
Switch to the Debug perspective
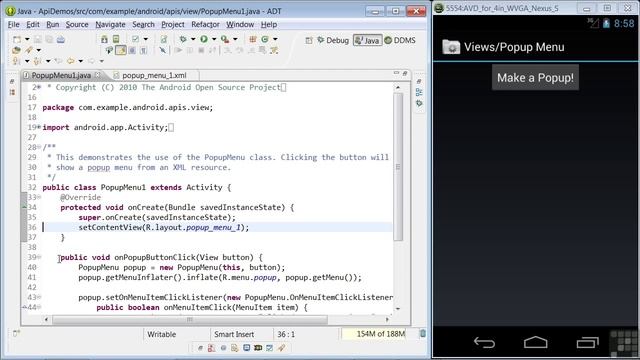[333, 40]
